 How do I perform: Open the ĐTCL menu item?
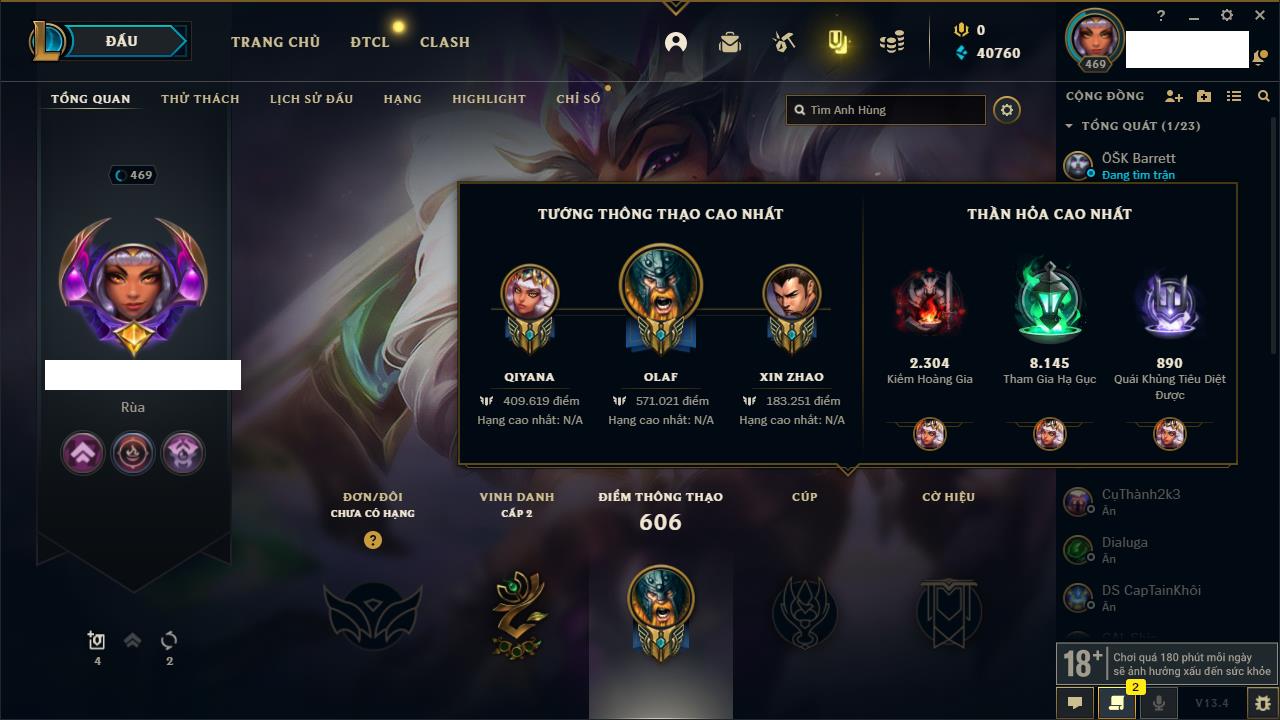click(370, 42)
